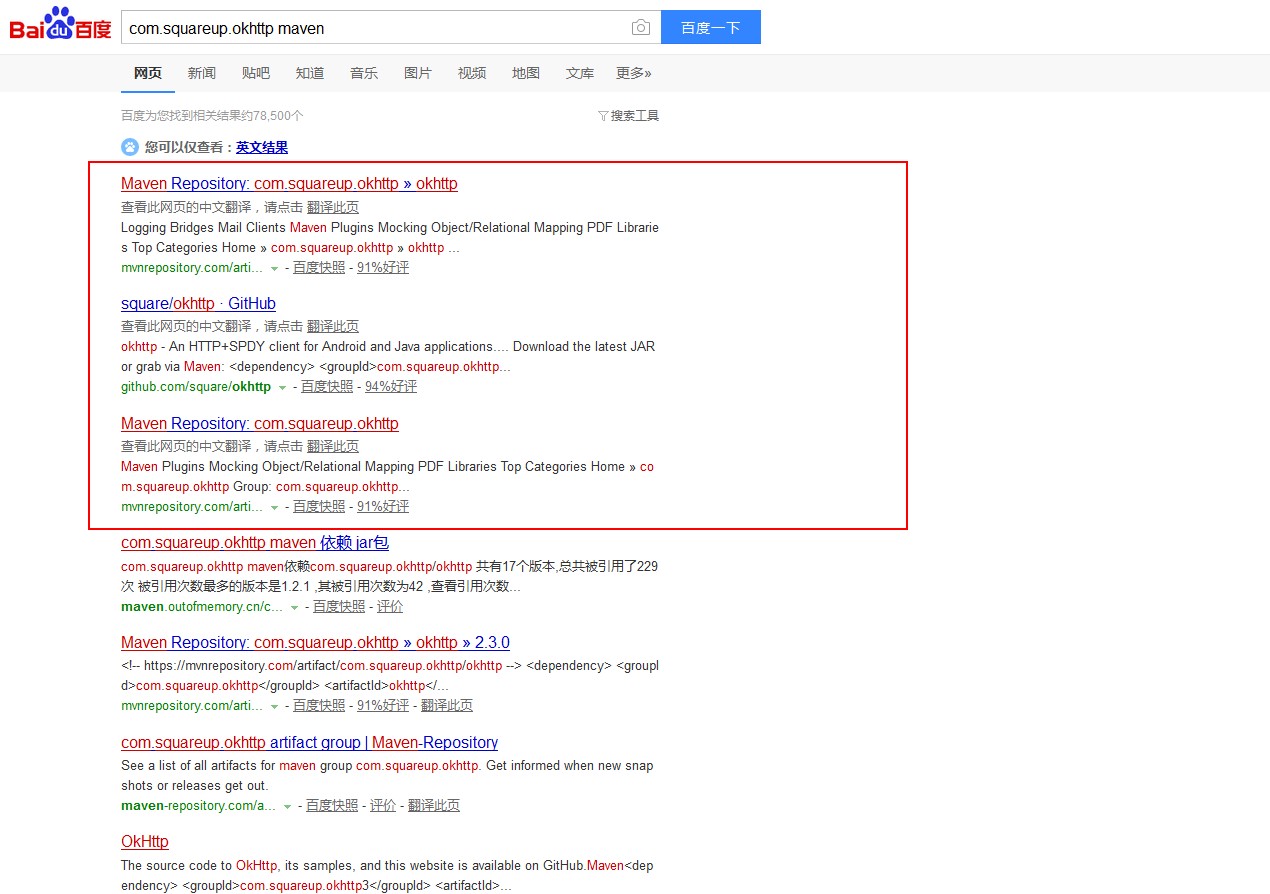Expand the 更多» menu
1270x894 pixels.
(x=634, y=73)
